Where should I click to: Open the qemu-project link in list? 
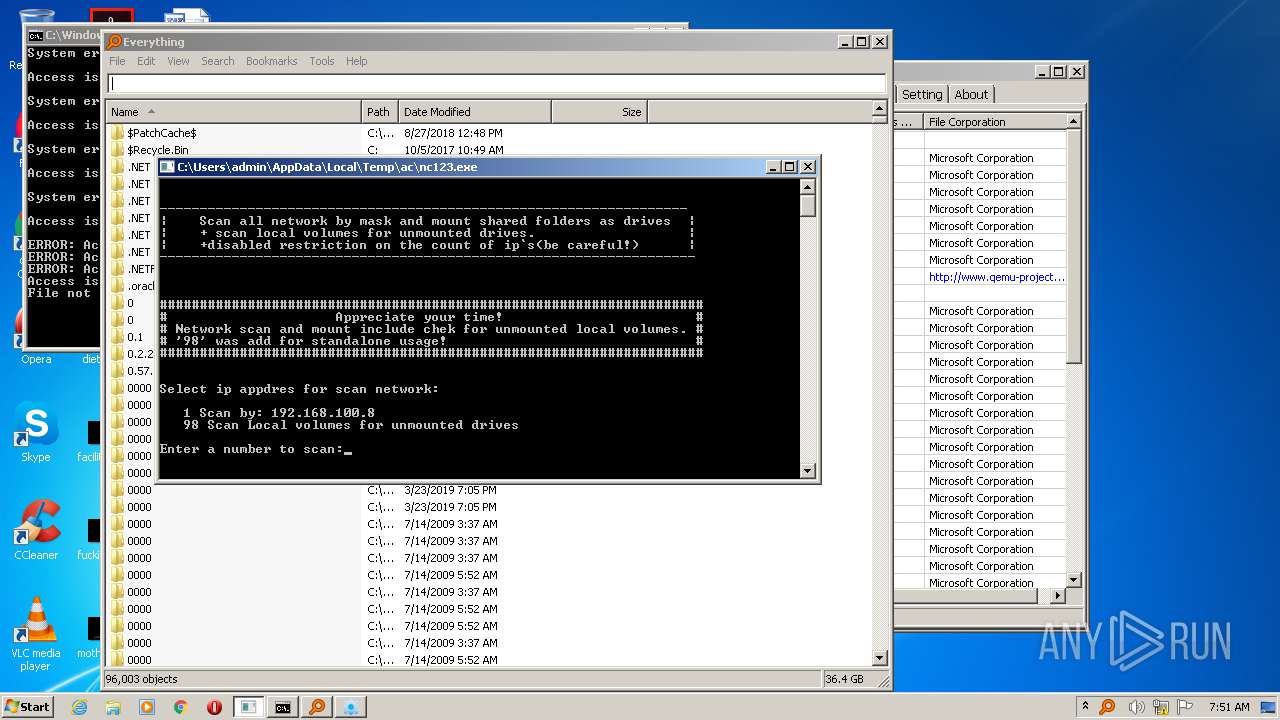coord(997,277)
